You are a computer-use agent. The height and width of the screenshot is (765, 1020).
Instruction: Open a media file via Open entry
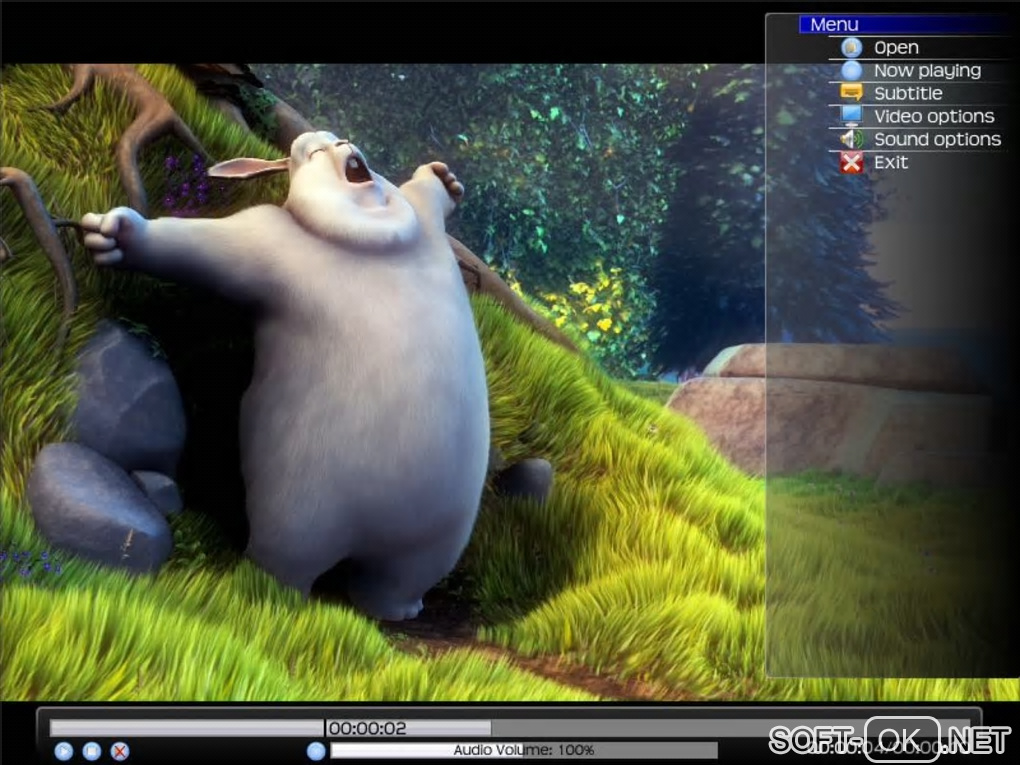pos(896,47)
